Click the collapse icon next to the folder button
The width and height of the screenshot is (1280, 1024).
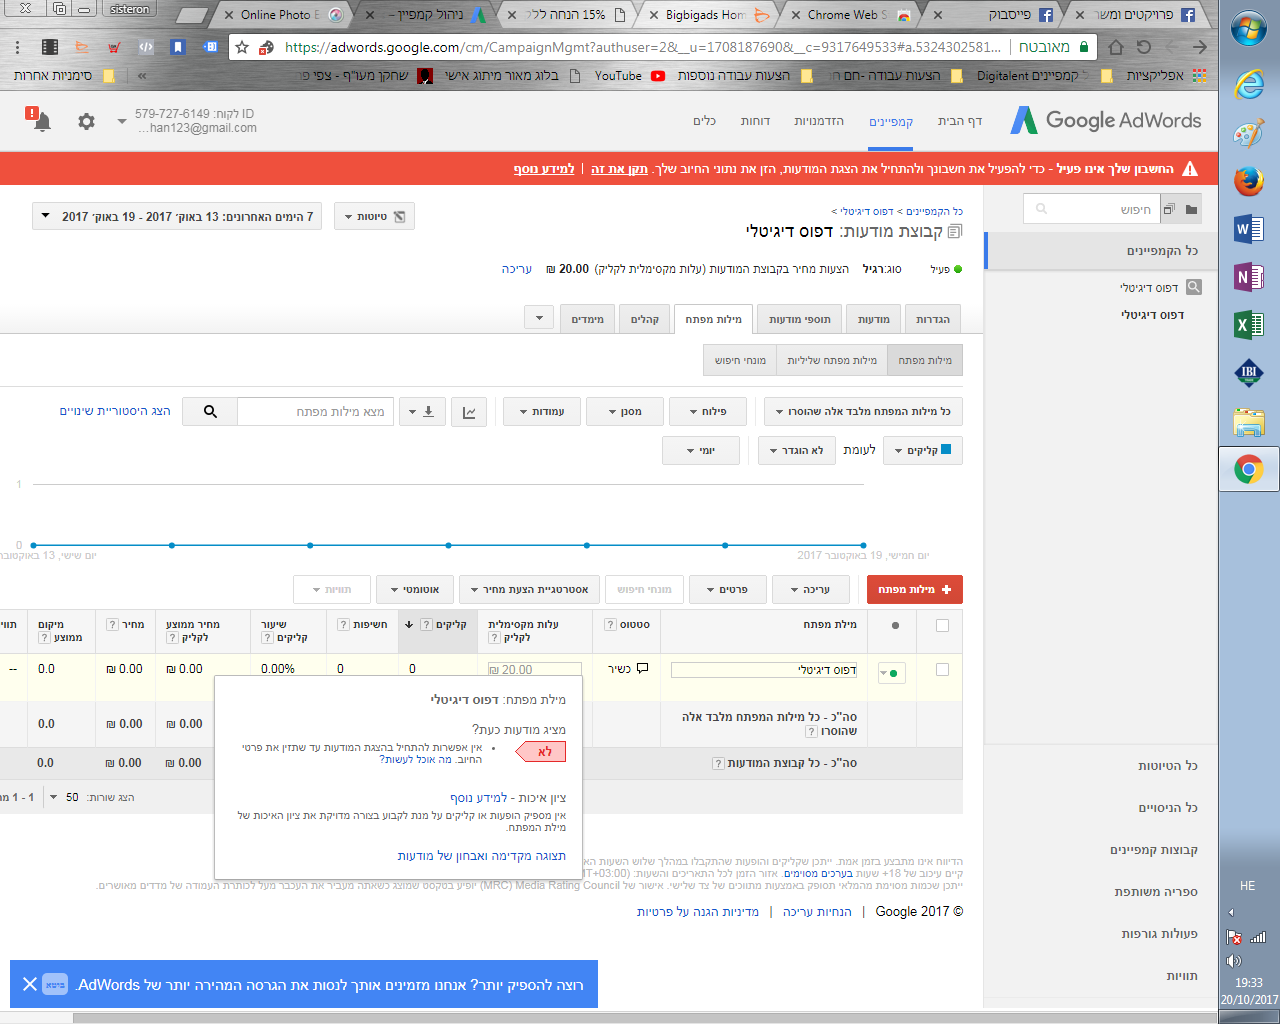click(x=1168, y=209)
